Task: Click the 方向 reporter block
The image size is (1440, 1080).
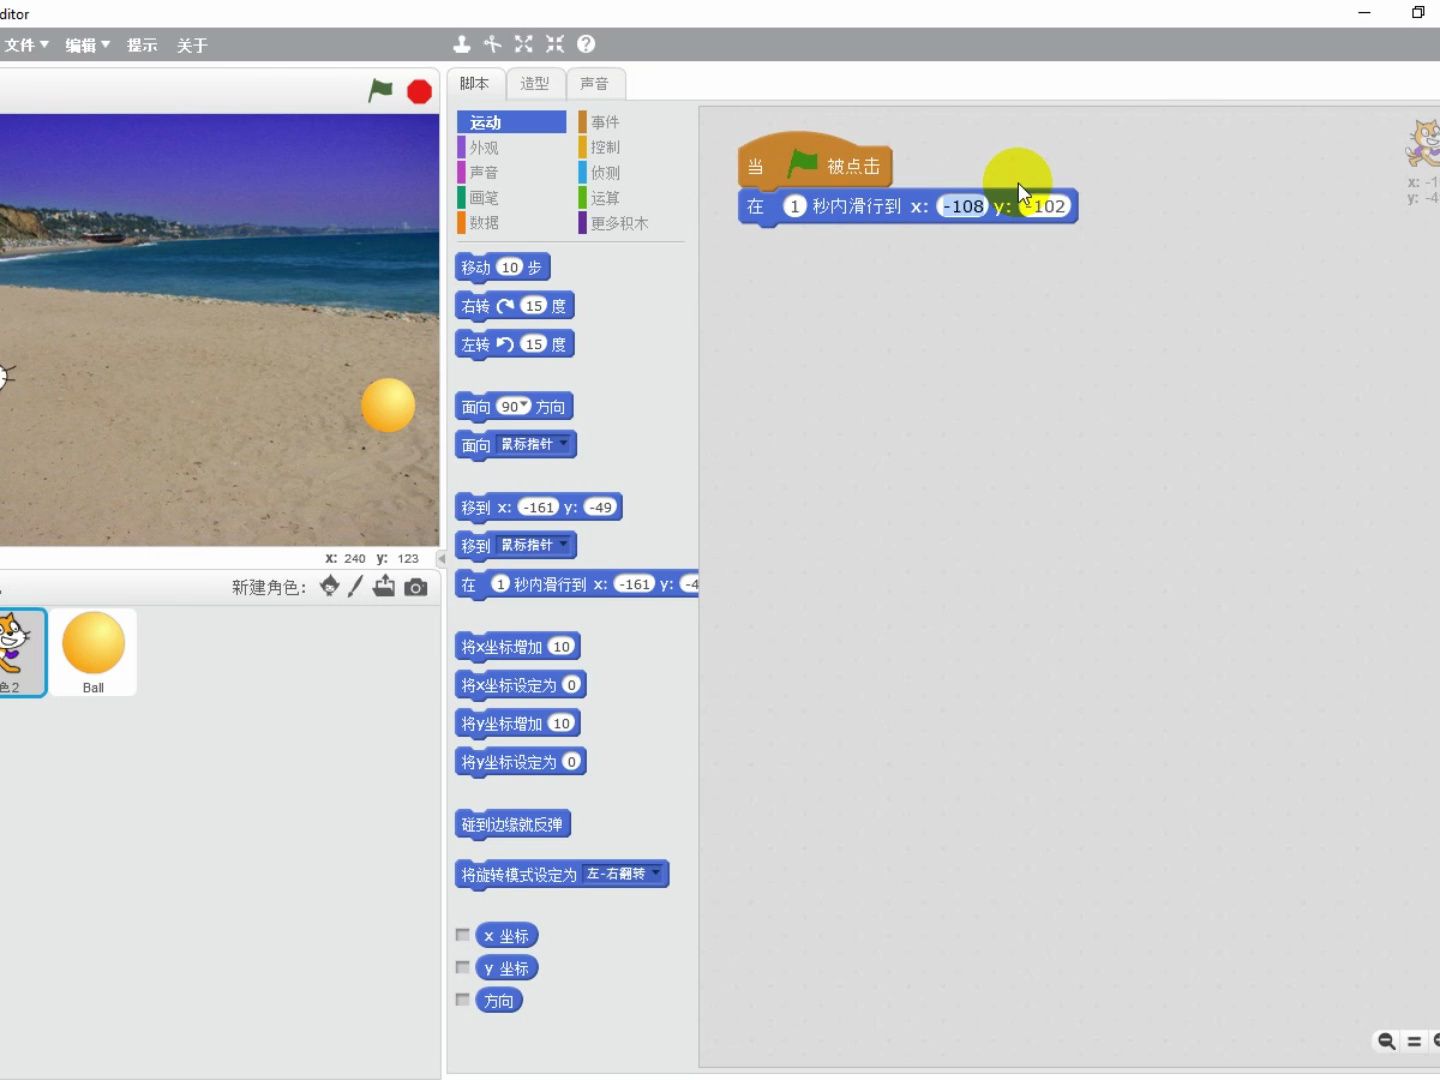Action: tap(499, 1000)
